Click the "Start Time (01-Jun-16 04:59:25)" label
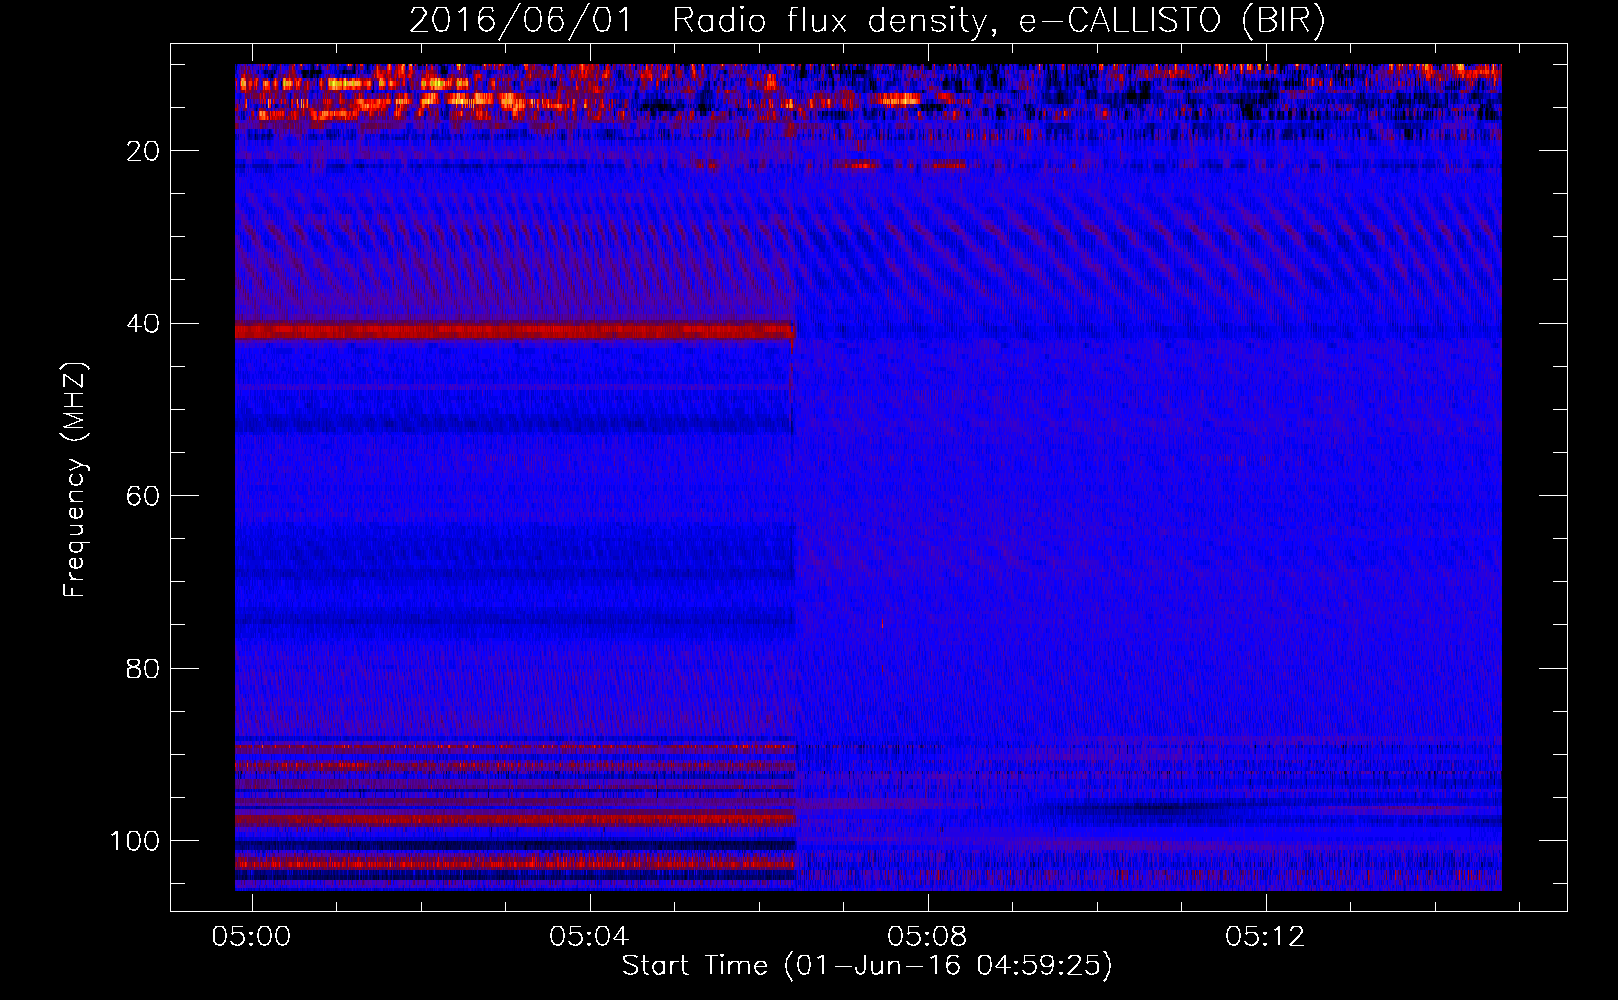This screenshot has height=1000, width=1618. [867, 966]
